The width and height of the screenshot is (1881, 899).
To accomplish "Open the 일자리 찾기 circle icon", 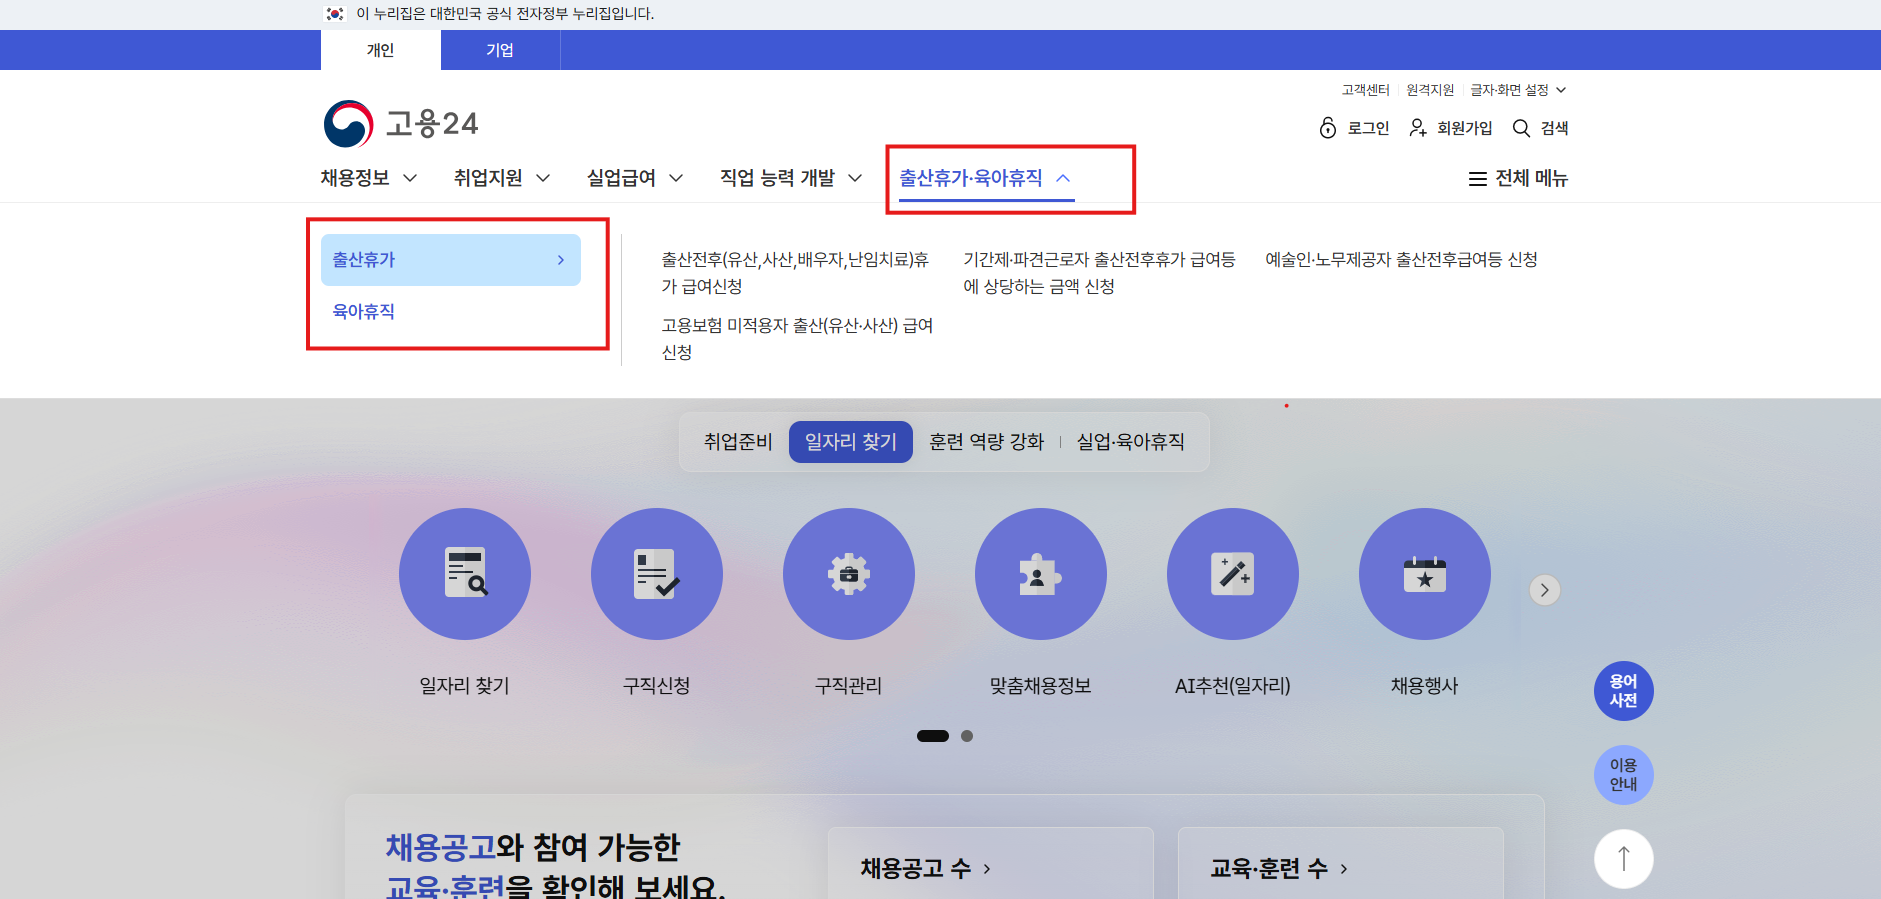I will [465, 574].
